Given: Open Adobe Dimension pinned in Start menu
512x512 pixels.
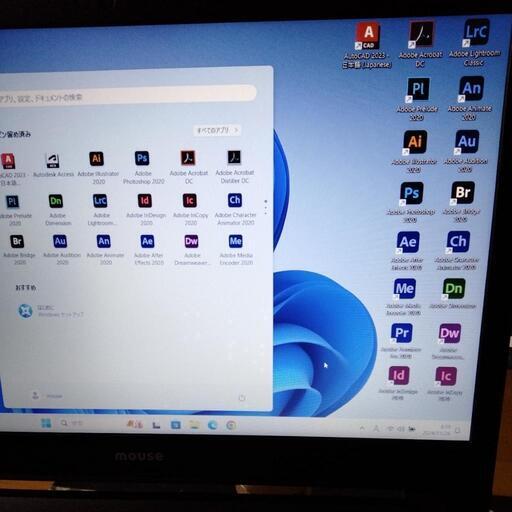Looking at the screenshot, I should [57, 209].
